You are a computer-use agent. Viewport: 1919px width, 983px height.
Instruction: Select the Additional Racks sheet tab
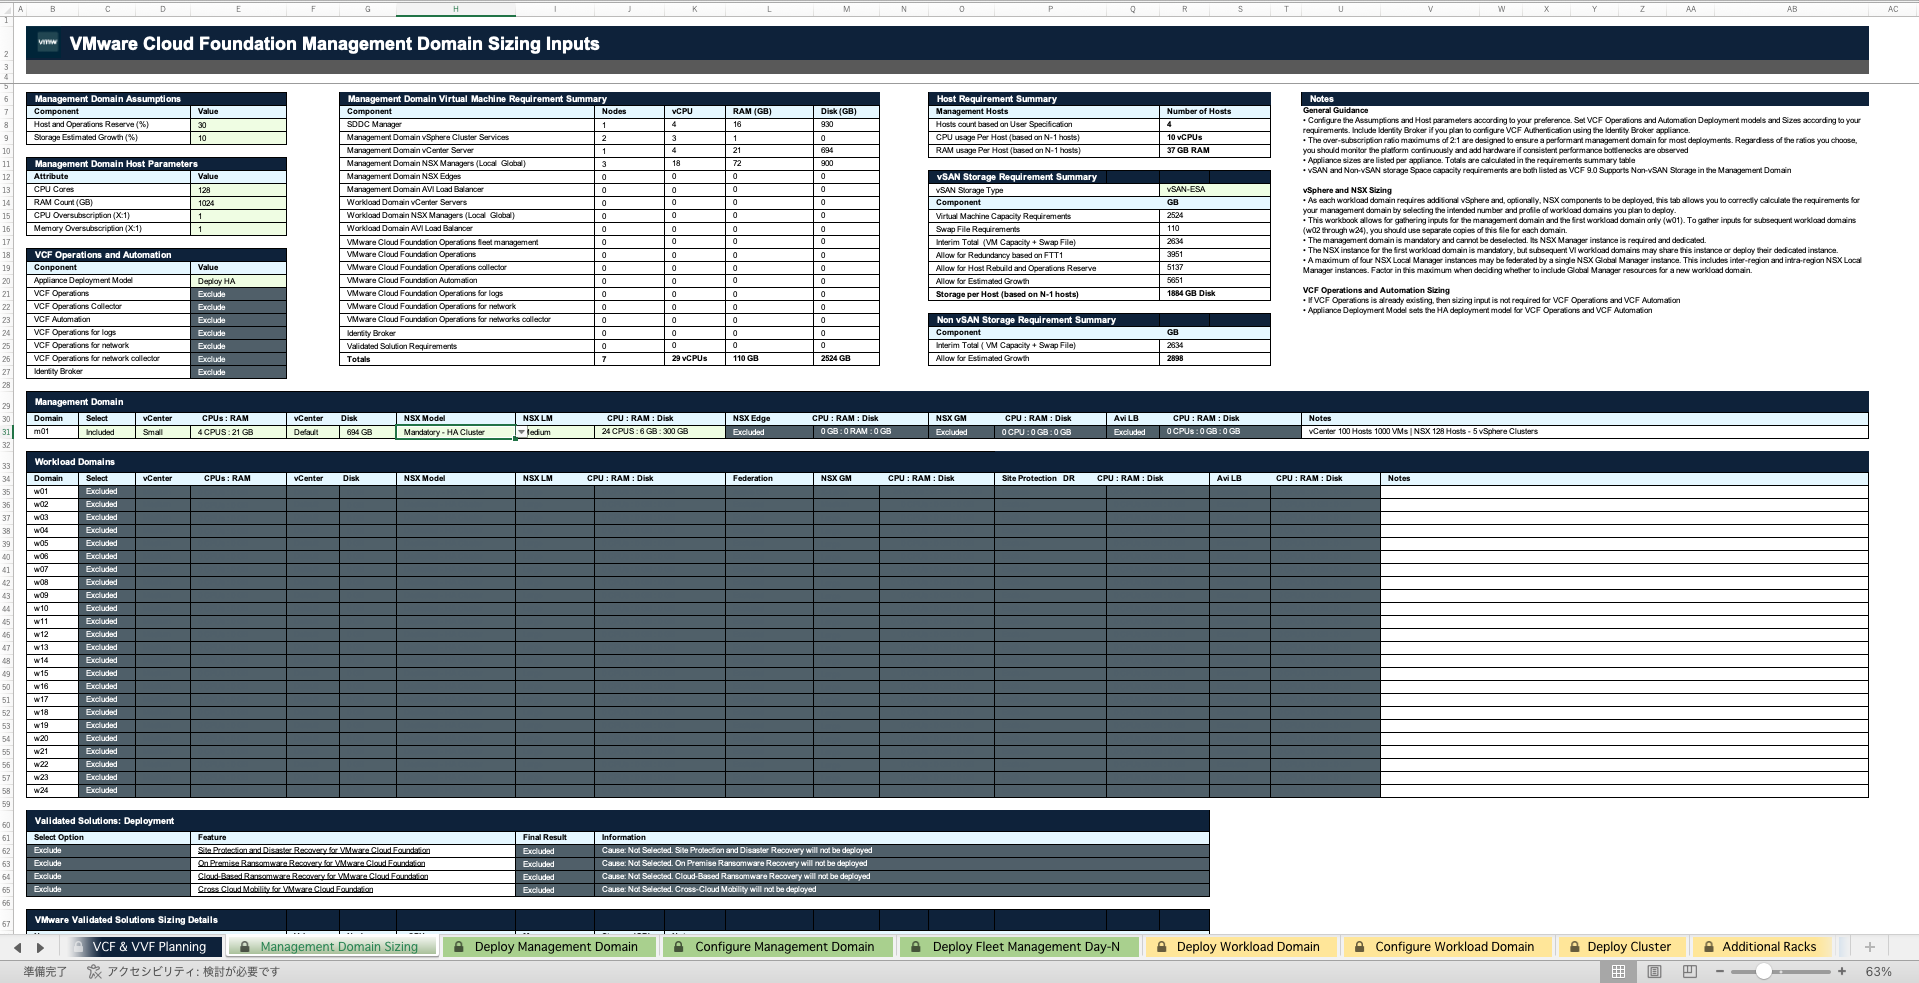tap(1761, 947)
